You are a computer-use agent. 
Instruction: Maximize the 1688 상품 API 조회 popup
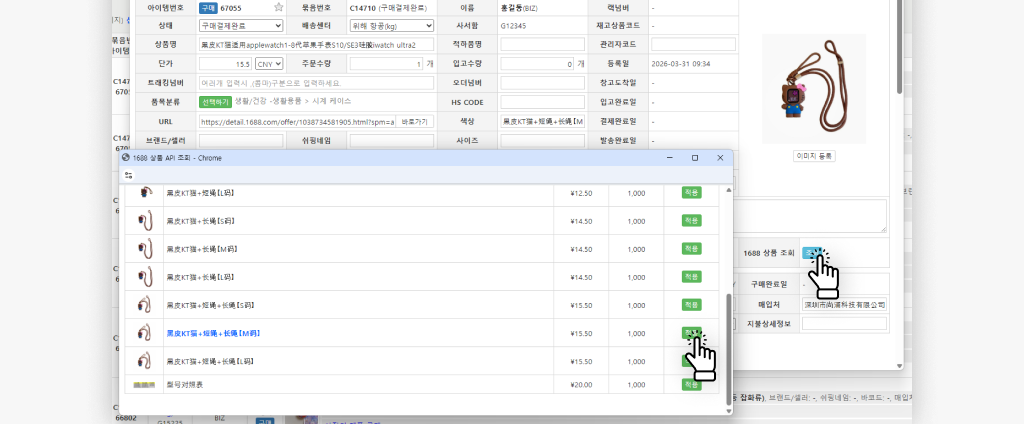695,158
